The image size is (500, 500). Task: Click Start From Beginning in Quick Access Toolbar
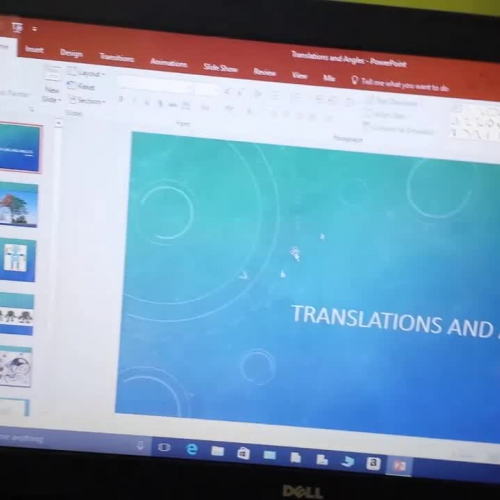point(17,27)
